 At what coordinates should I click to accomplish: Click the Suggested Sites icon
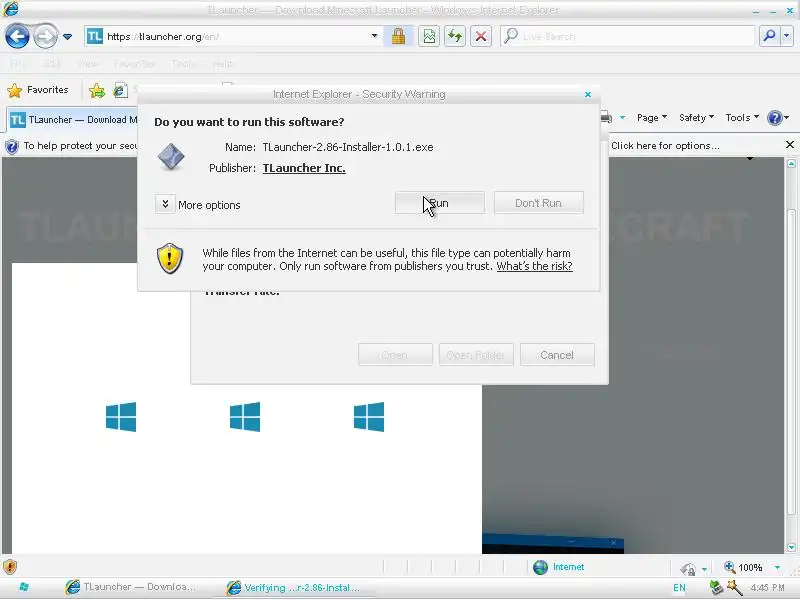(120, 91)
